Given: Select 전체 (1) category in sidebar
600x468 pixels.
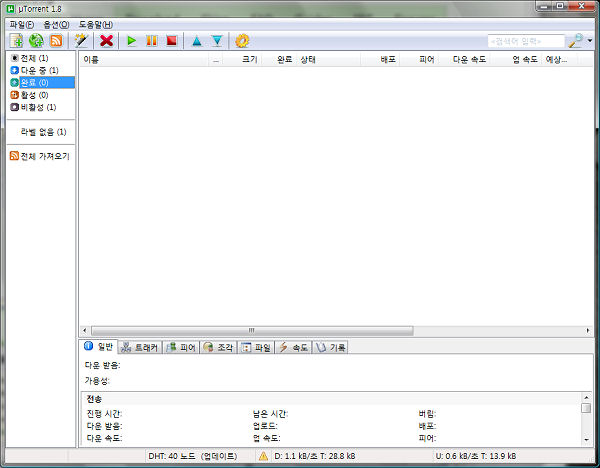Looking at the screenshot, I should (30, 58).
